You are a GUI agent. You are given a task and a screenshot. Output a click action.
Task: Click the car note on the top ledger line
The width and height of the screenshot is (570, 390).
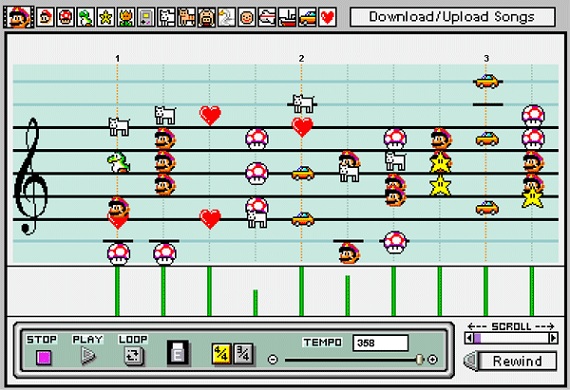point(487,81)
